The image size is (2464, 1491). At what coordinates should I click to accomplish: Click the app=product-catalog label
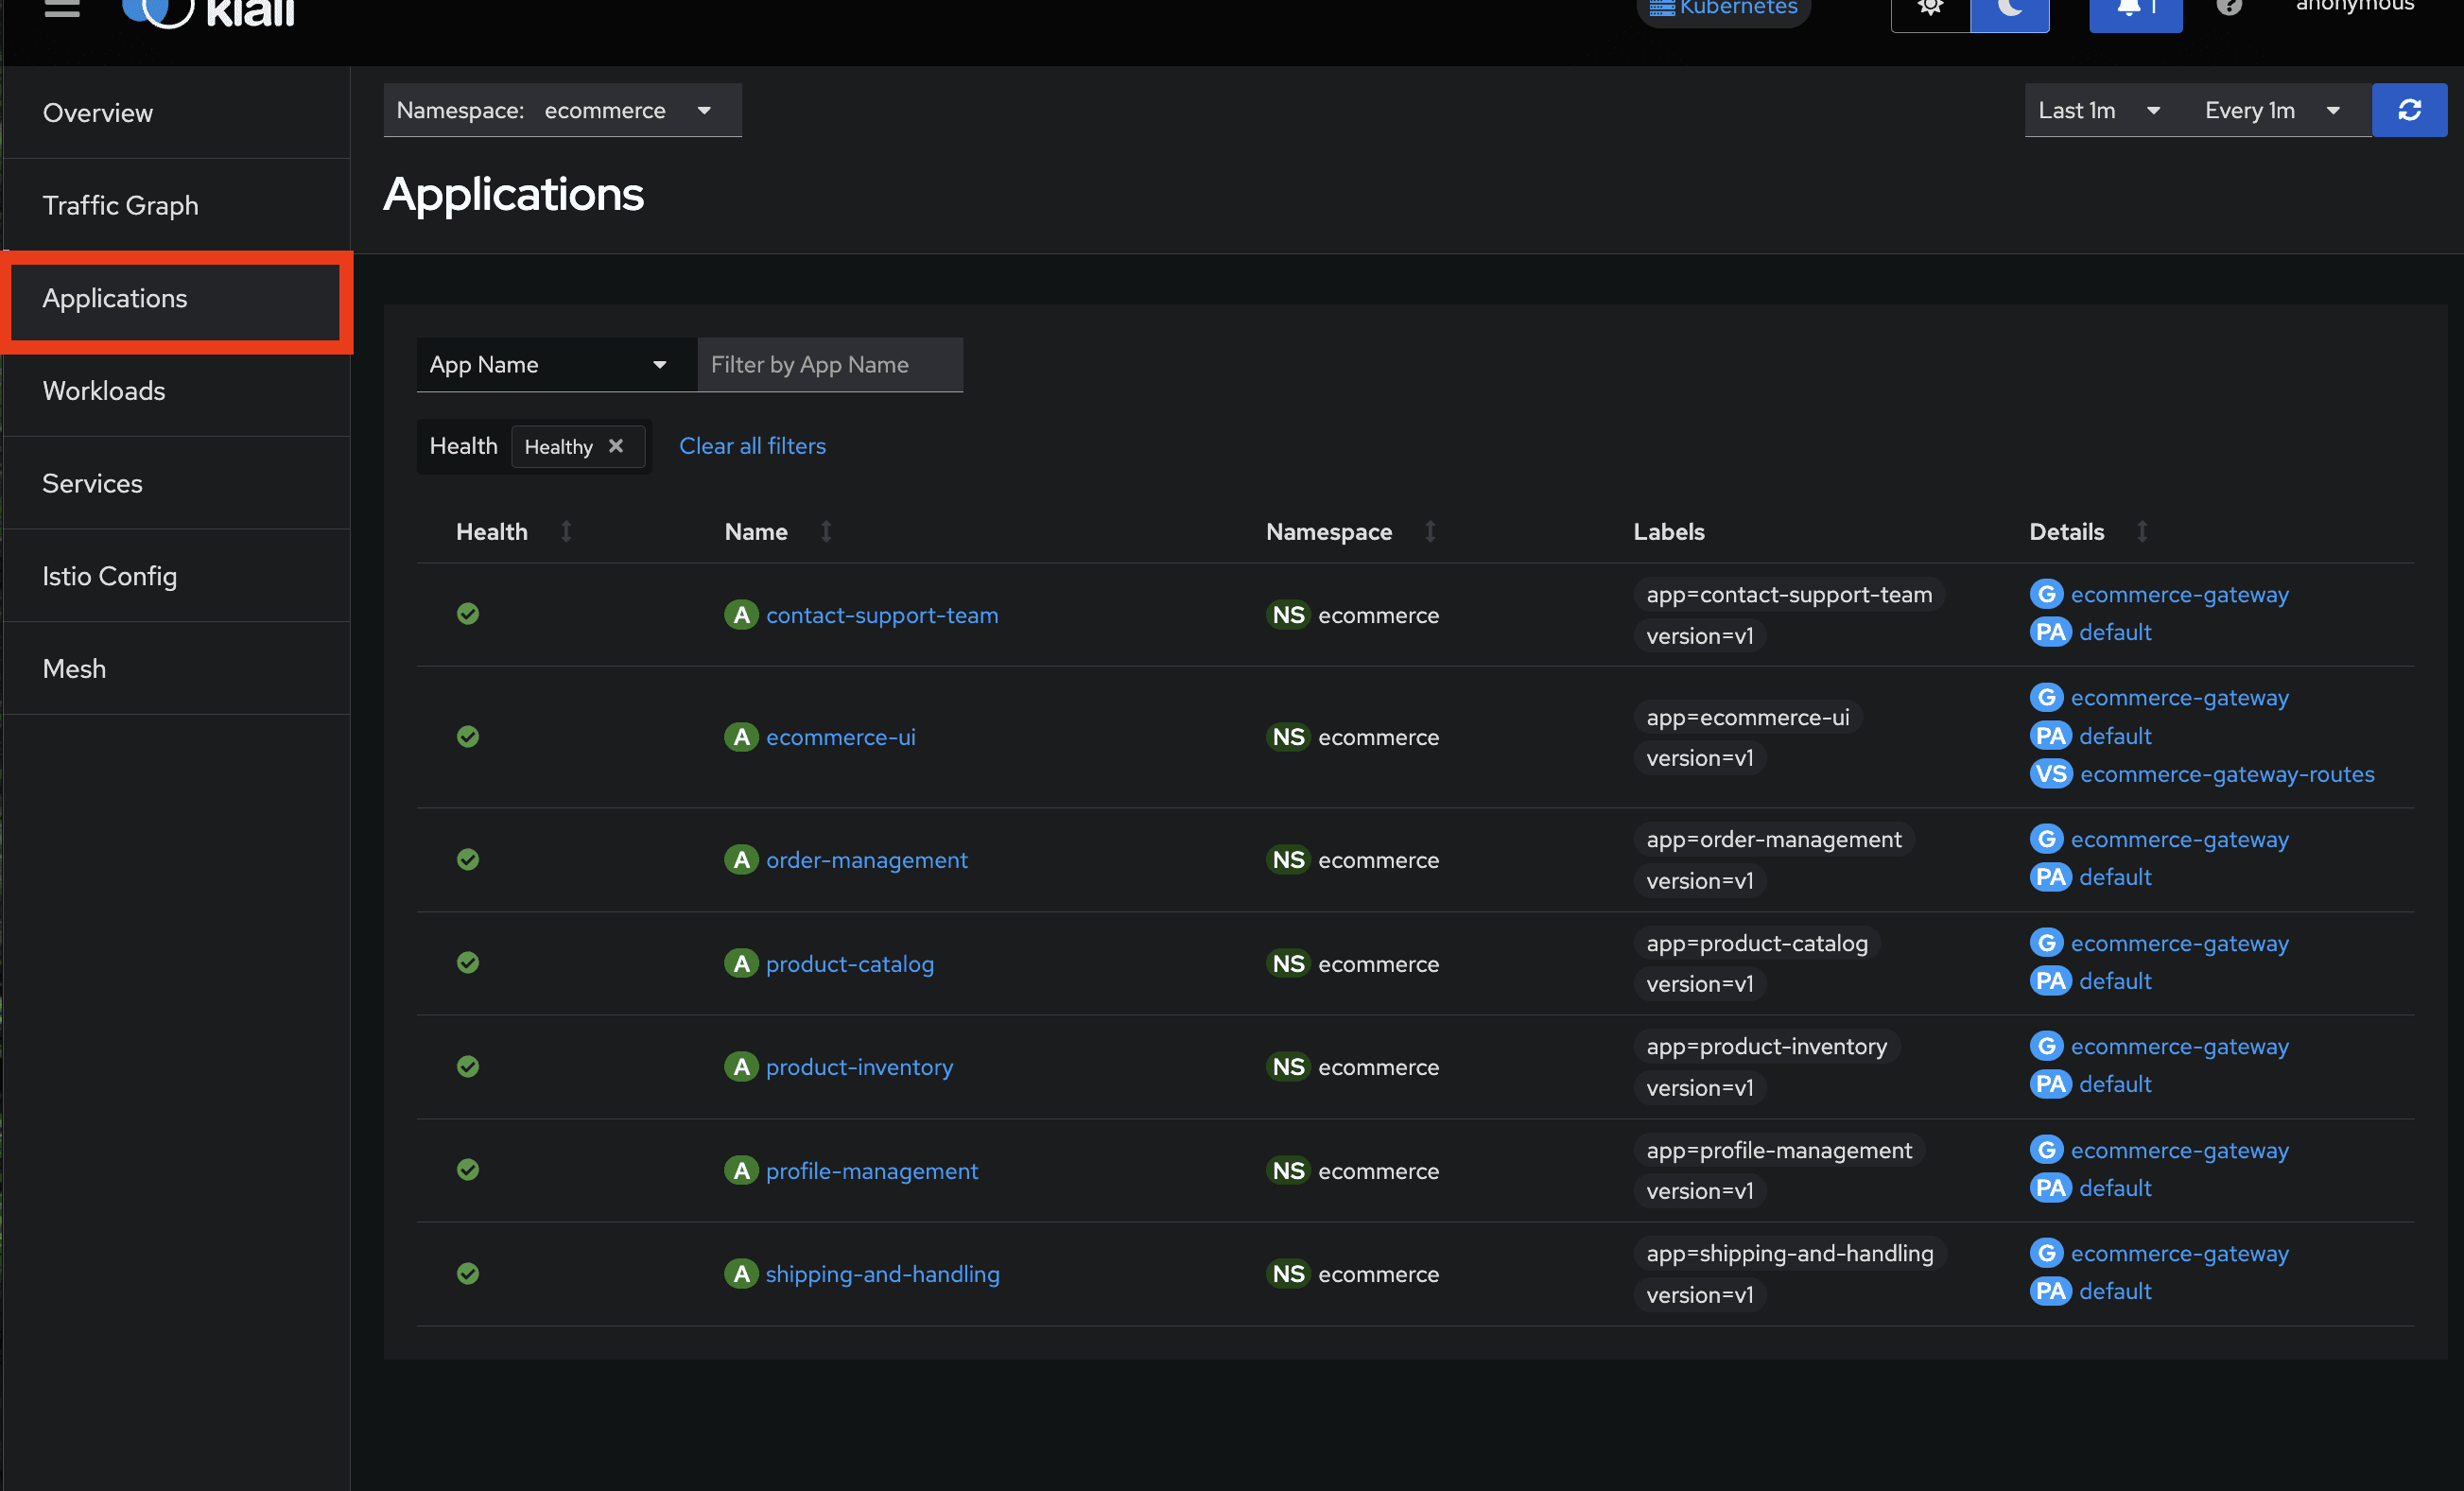[x=1757, y=943]
